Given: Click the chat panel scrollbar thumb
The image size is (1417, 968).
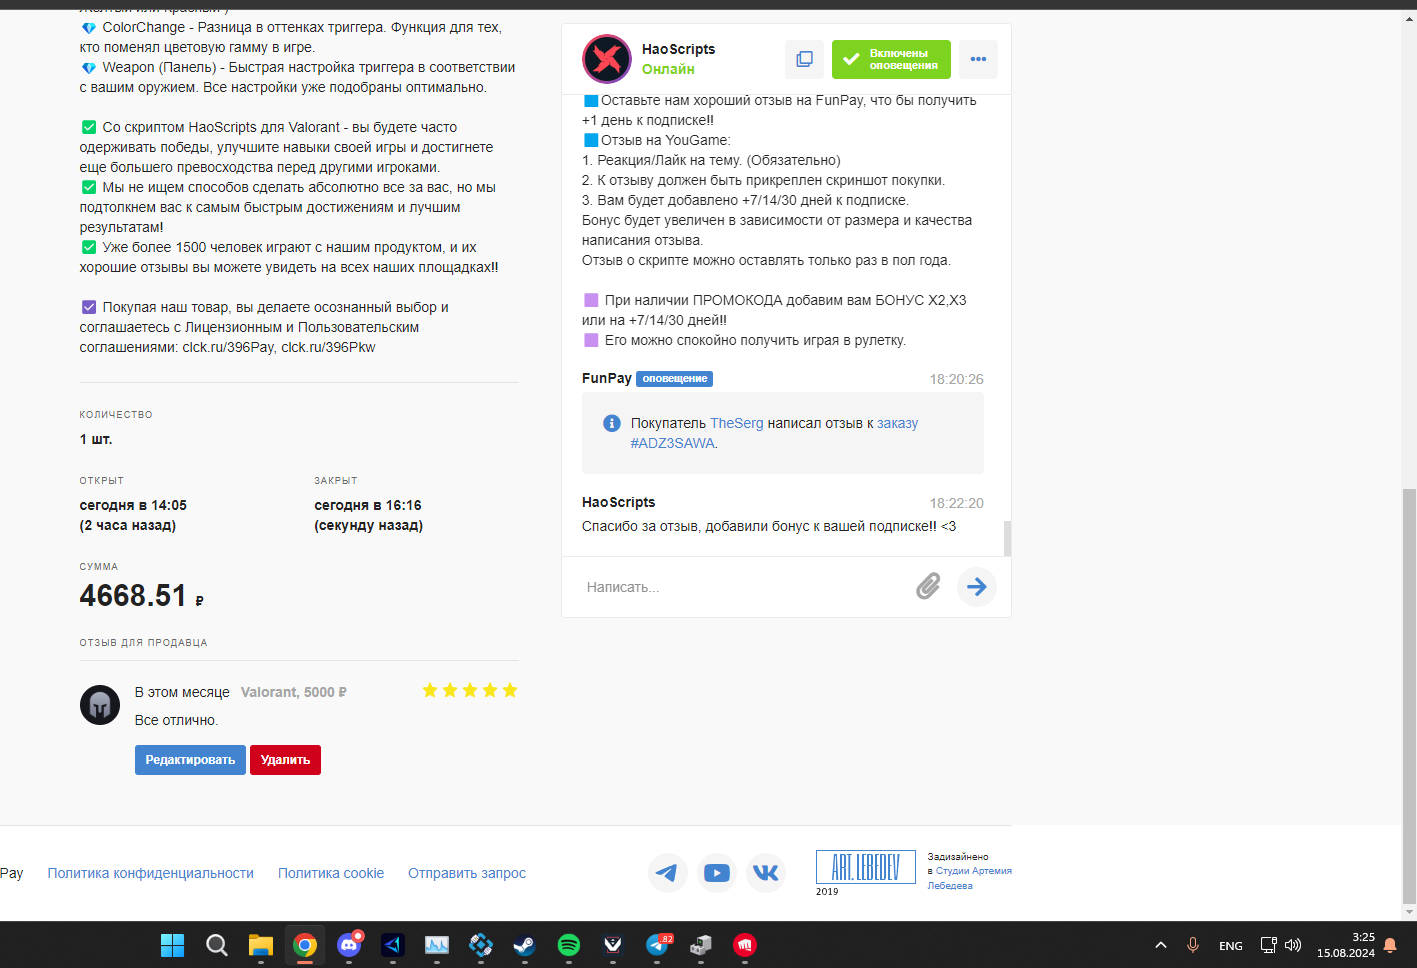Looking at the screenshot, I should pos(1007,538).
